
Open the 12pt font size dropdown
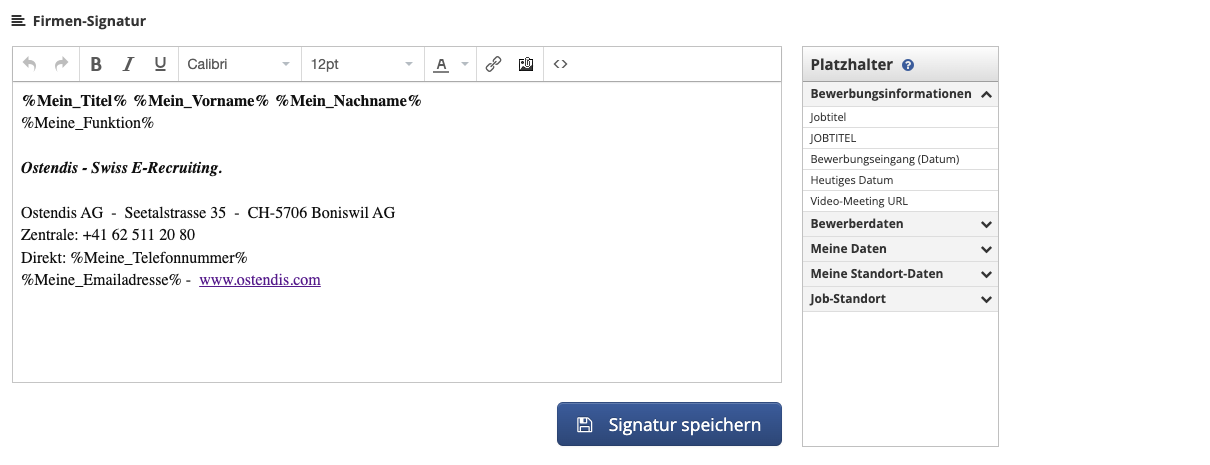pos(362,64)
